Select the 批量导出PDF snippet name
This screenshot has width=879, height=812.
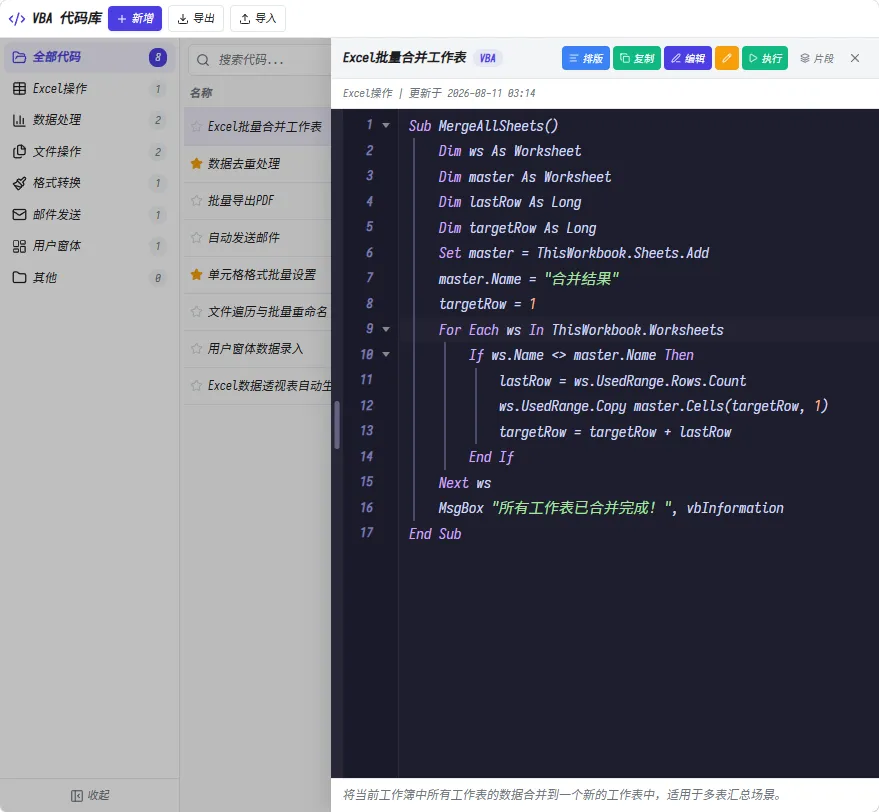point(241,201)
